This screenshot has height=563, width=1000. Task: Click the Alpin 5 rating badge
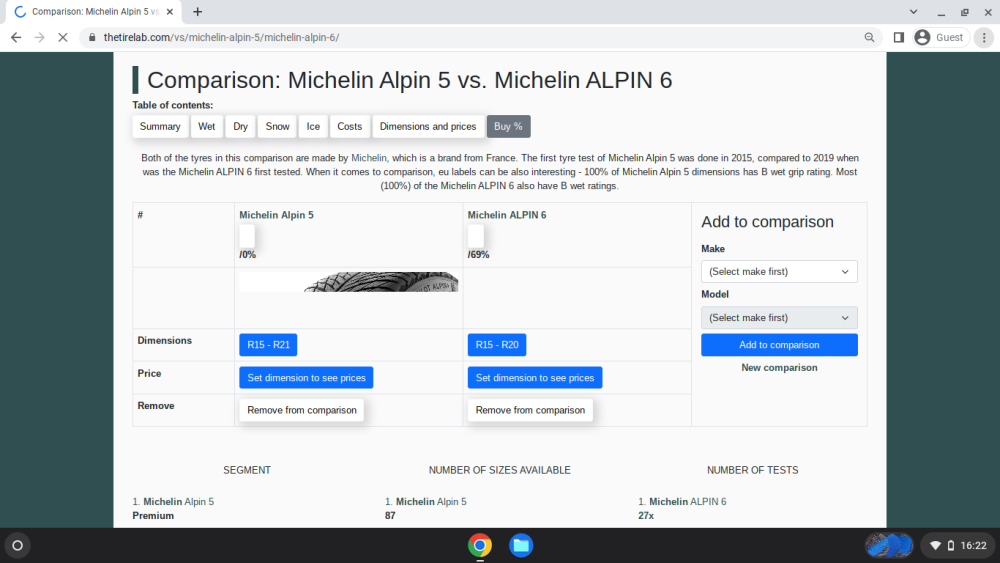[x=247, y=237]
